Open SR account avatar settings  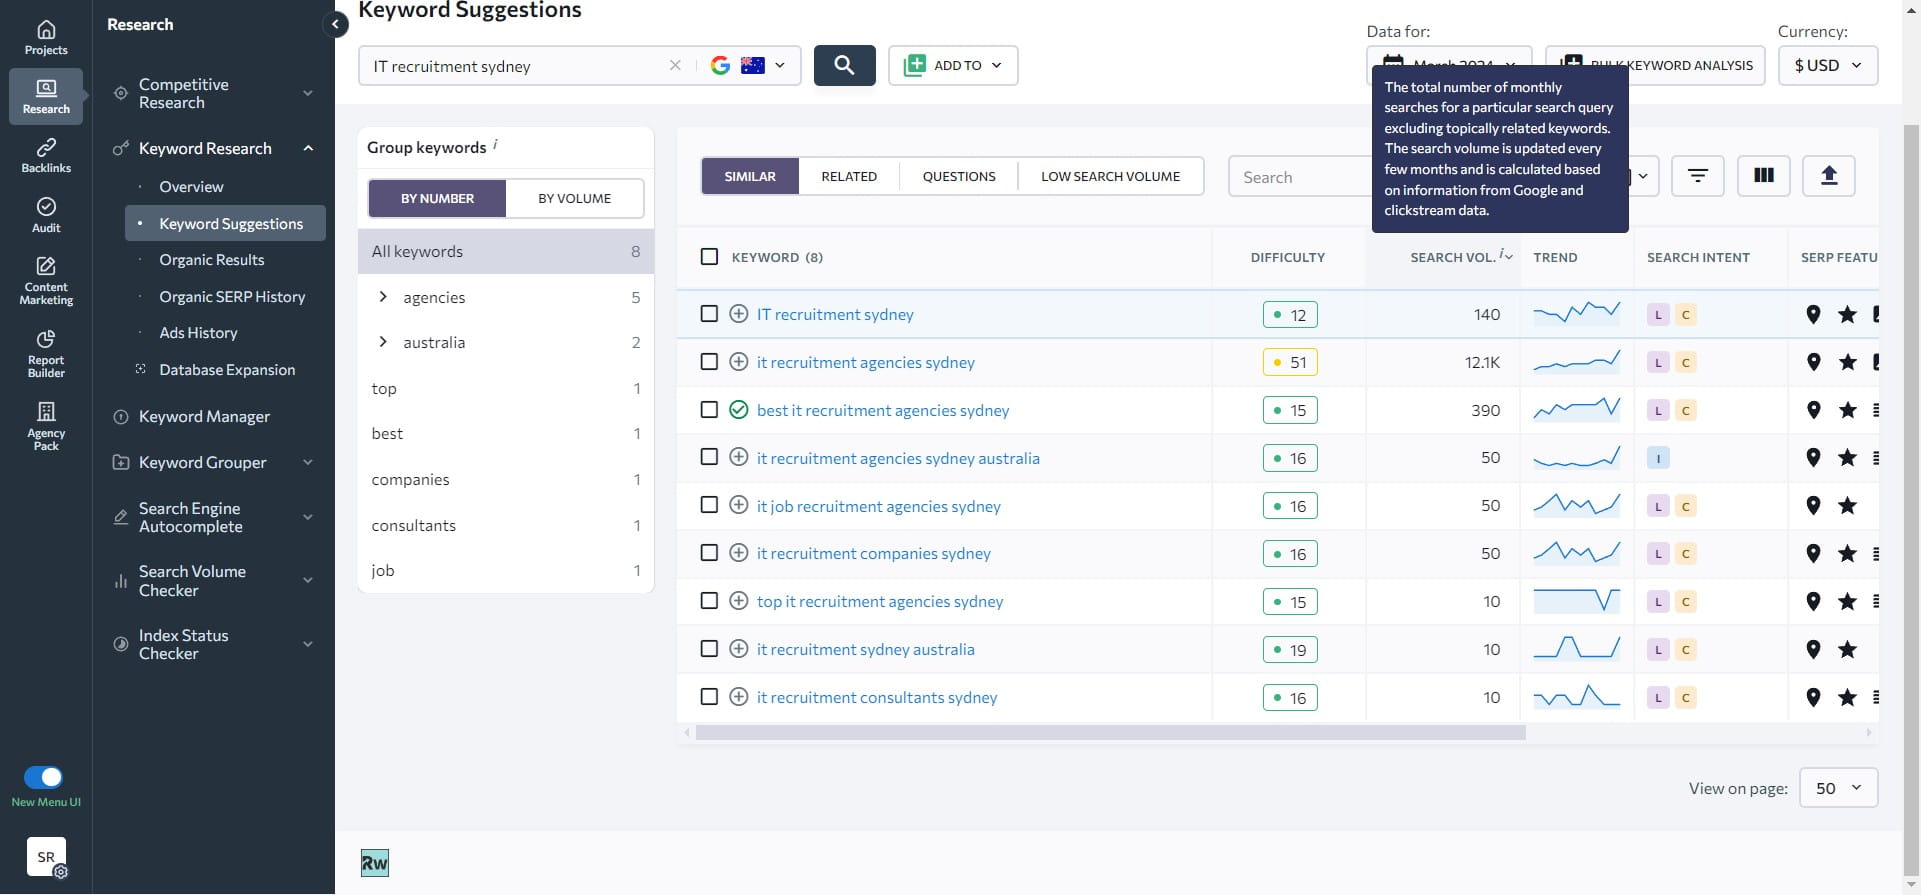46,857
